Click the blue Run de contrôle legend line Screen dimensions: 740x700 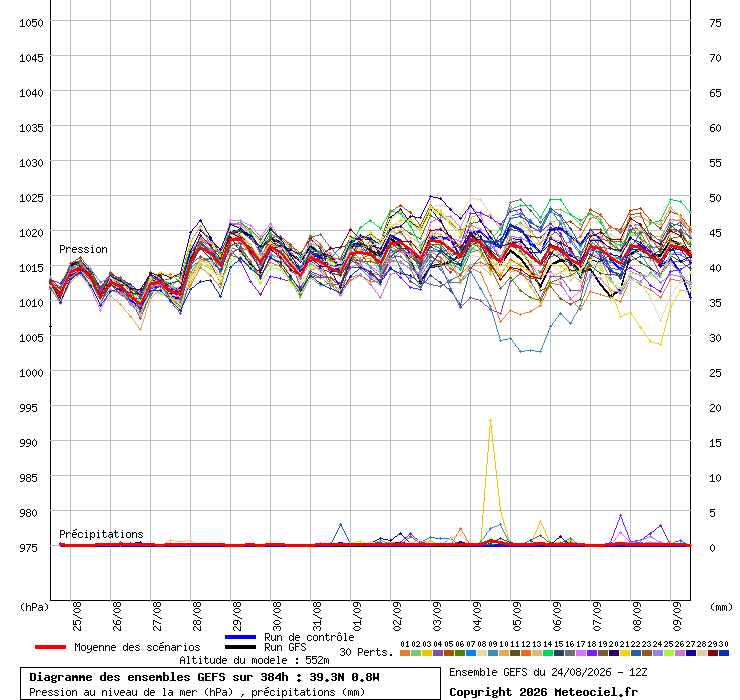pos(241,637)
